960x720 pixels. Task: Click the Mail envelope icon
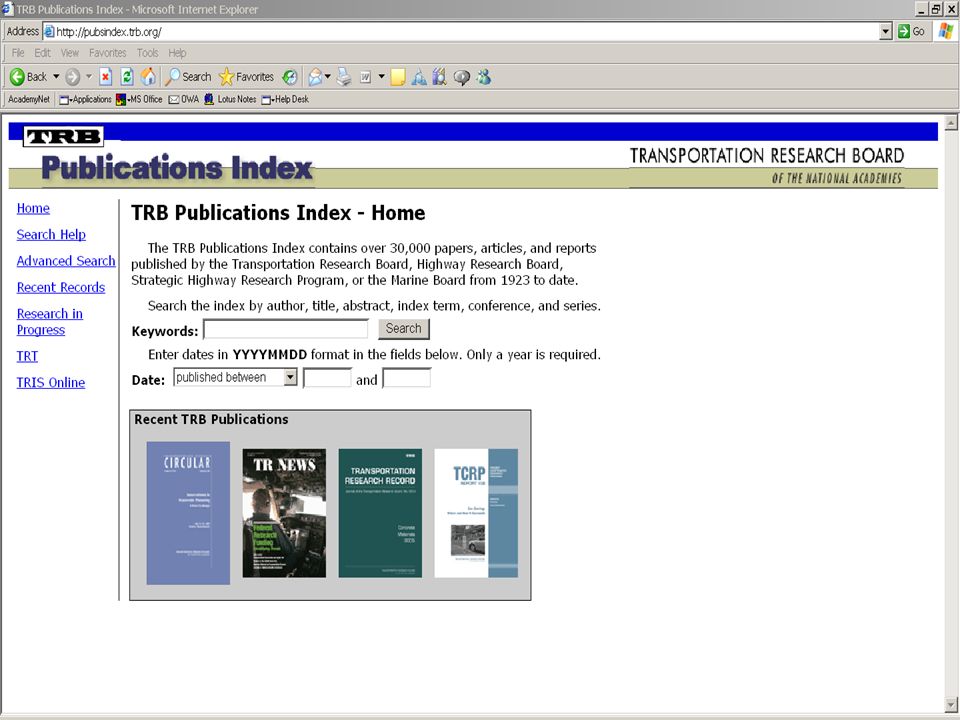[x=315, y=77]
